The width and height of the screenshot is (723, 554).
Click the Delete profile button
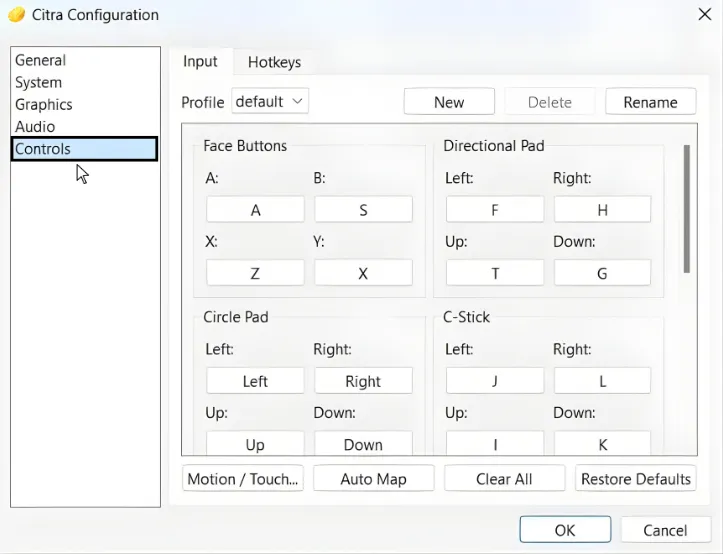point(550,102)
